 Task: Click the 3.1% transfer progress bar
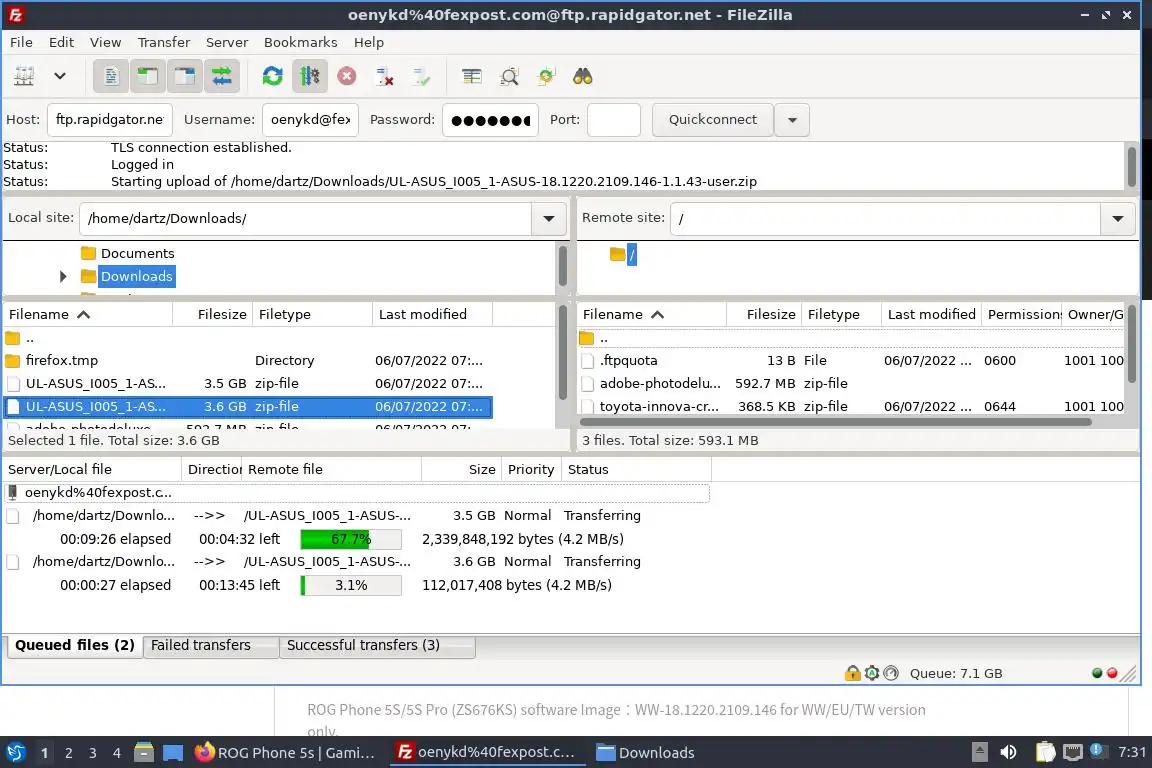(x=351, y=586)
